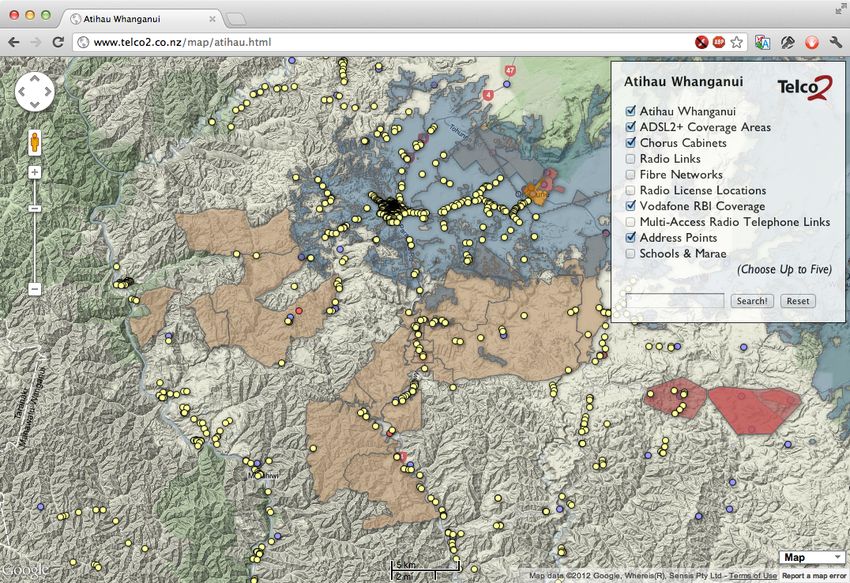The image size is (850, 583).
Task: Bookmark this page with the star icon
Action: click(x=737, y=42)
